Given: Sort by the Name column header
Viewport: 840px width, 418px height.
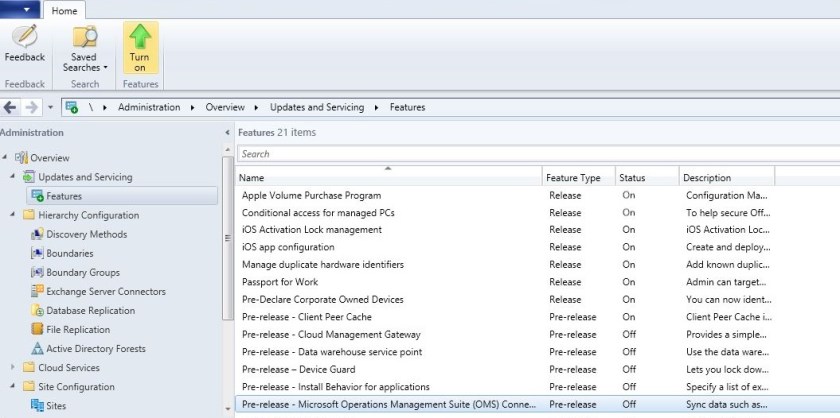Looking at the screenshot, I should (388, 178).
